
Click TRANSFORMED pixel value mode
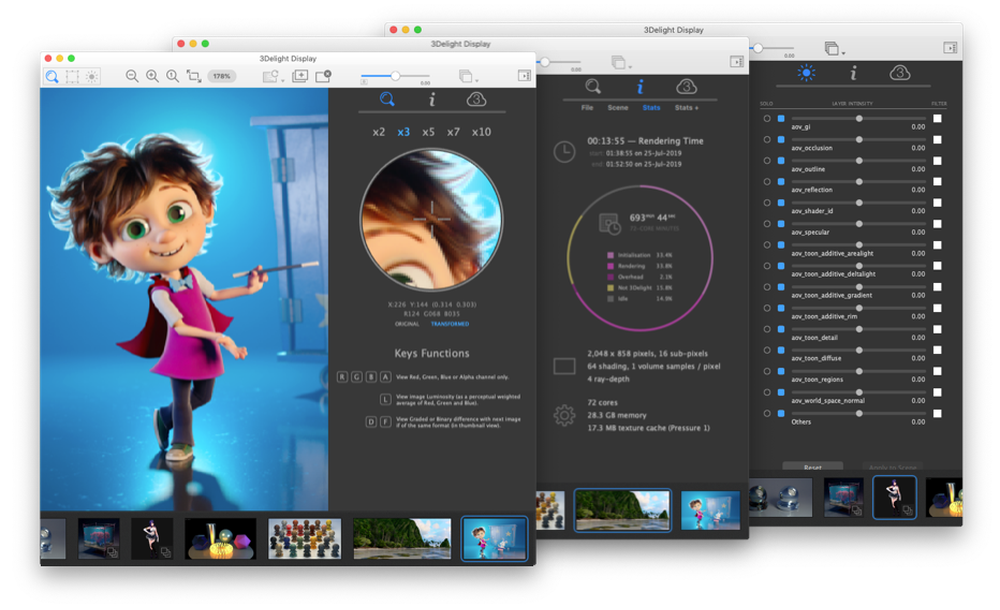(x=450, y=324)
